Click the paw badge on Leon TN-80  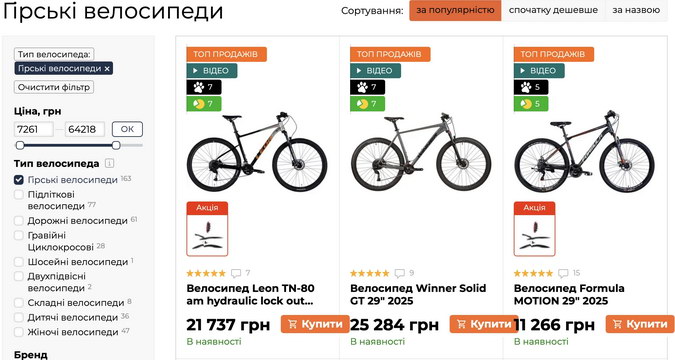(x=204, y=87)
